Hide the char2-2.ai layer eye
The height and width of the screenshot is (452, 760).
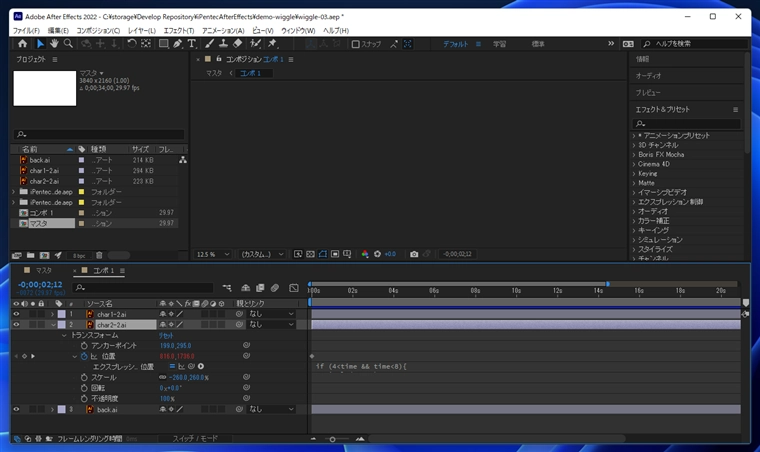16,325
